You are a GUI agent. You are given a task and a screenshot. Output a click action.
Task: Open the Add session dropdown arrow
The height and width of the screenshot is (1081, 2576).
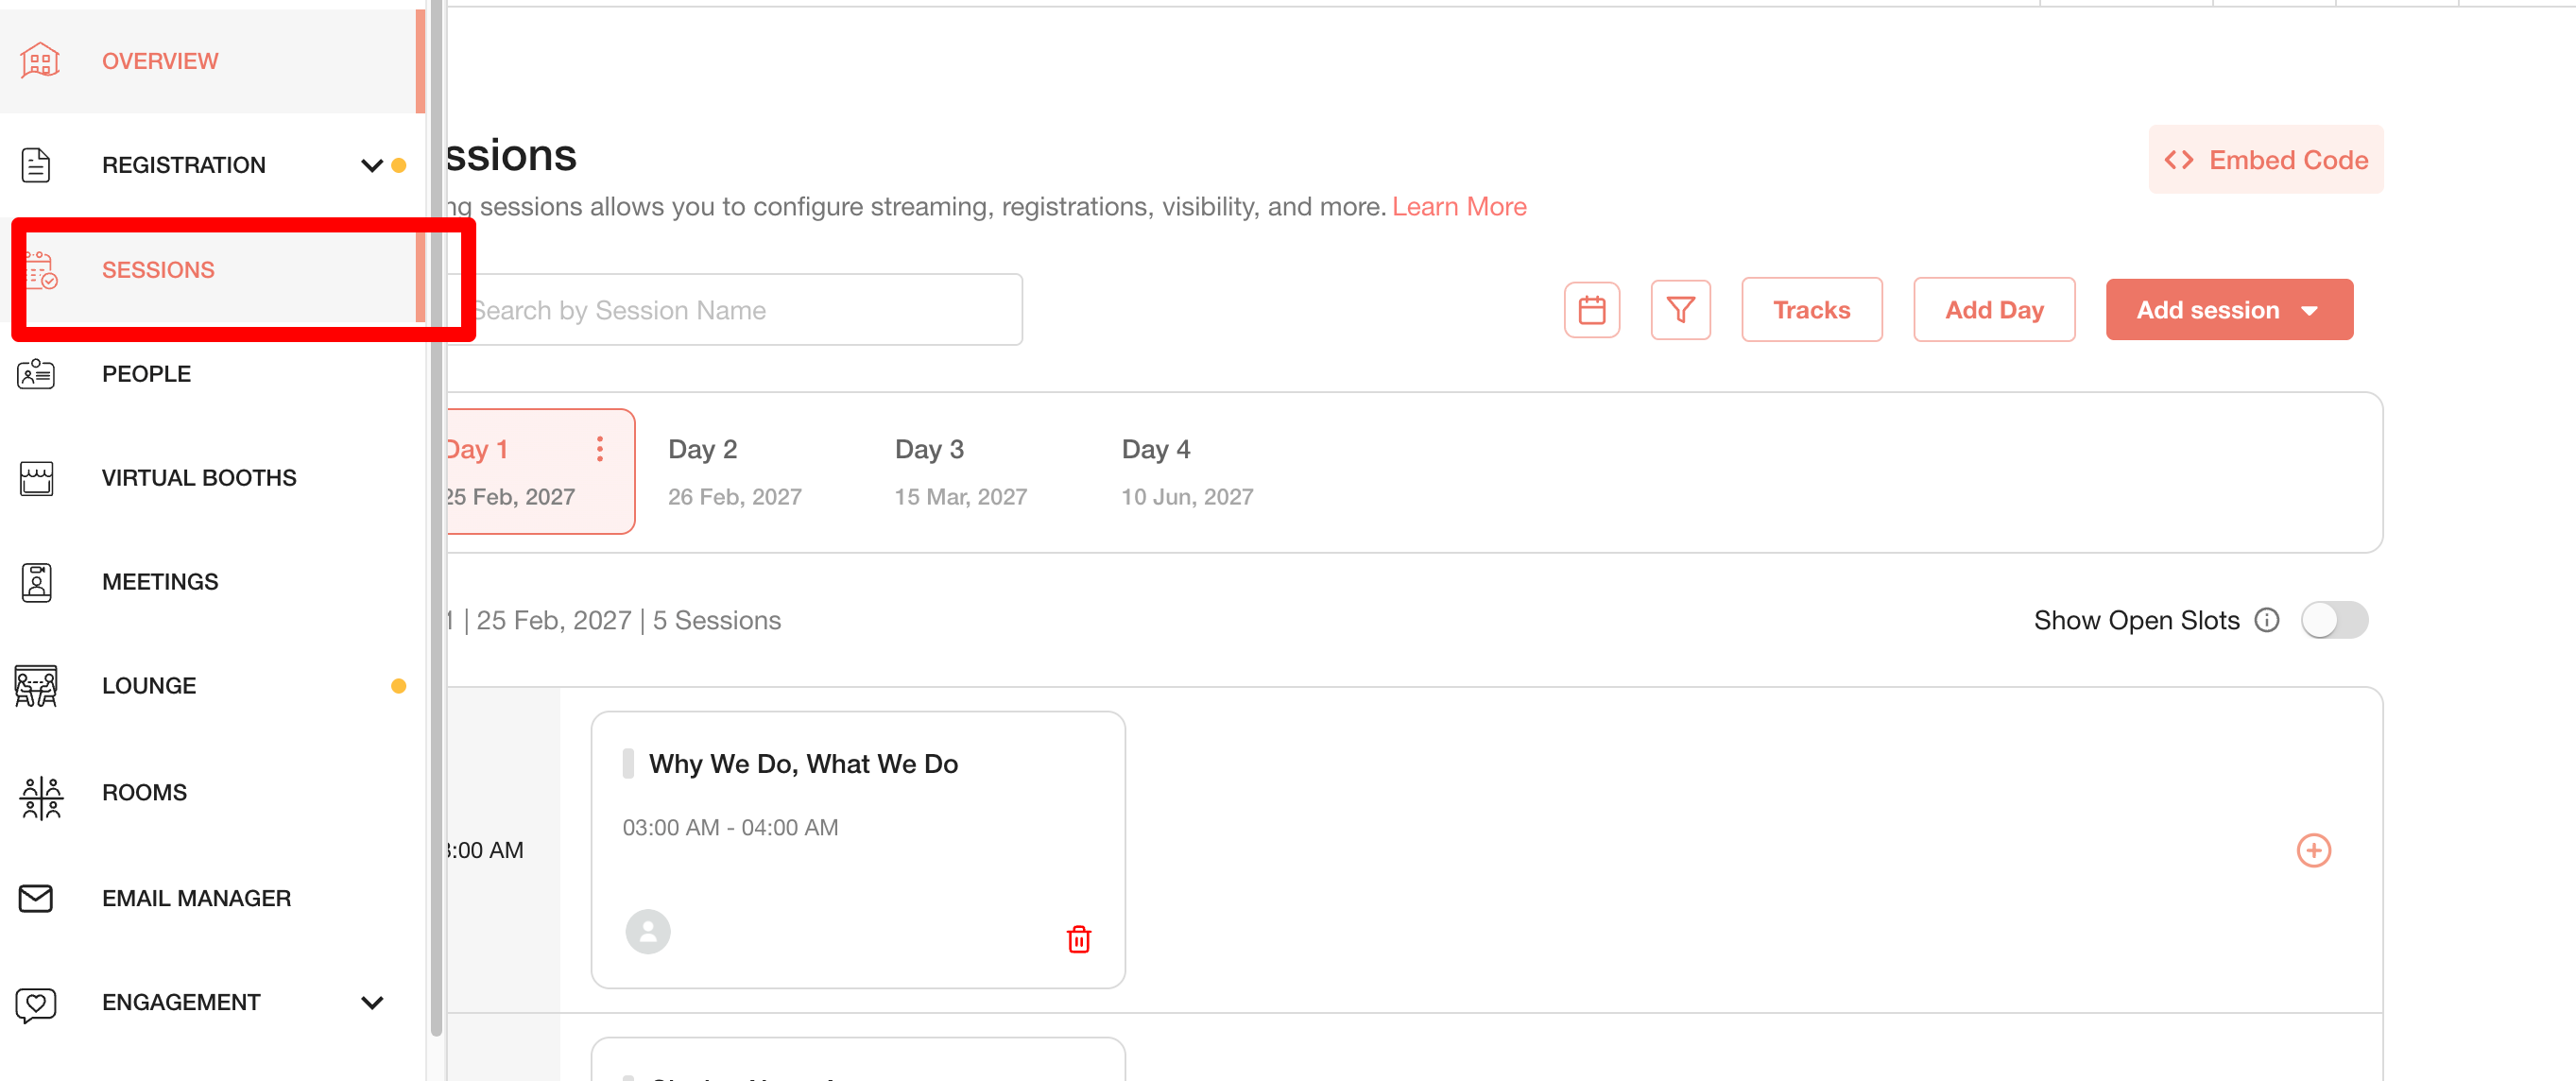pyautogui.click(x=2310, y=311)
